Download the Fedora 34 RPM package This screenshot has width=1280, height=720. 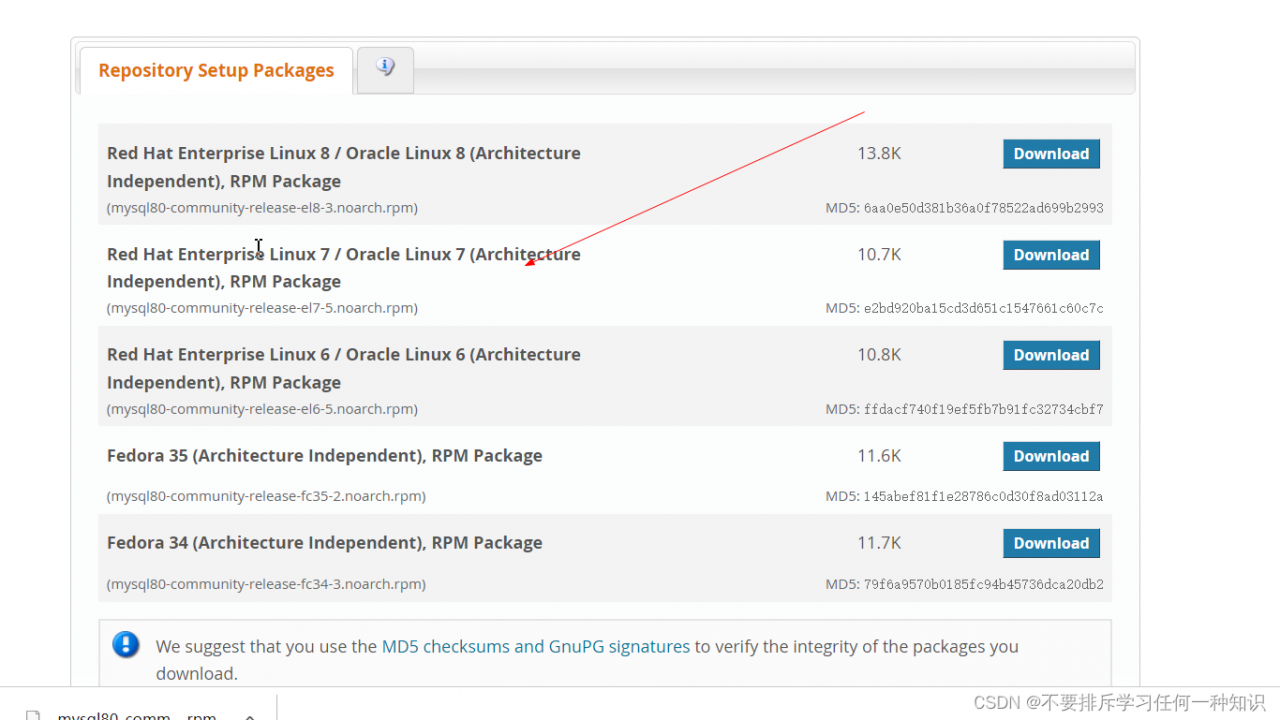(x=1051, y=543)
